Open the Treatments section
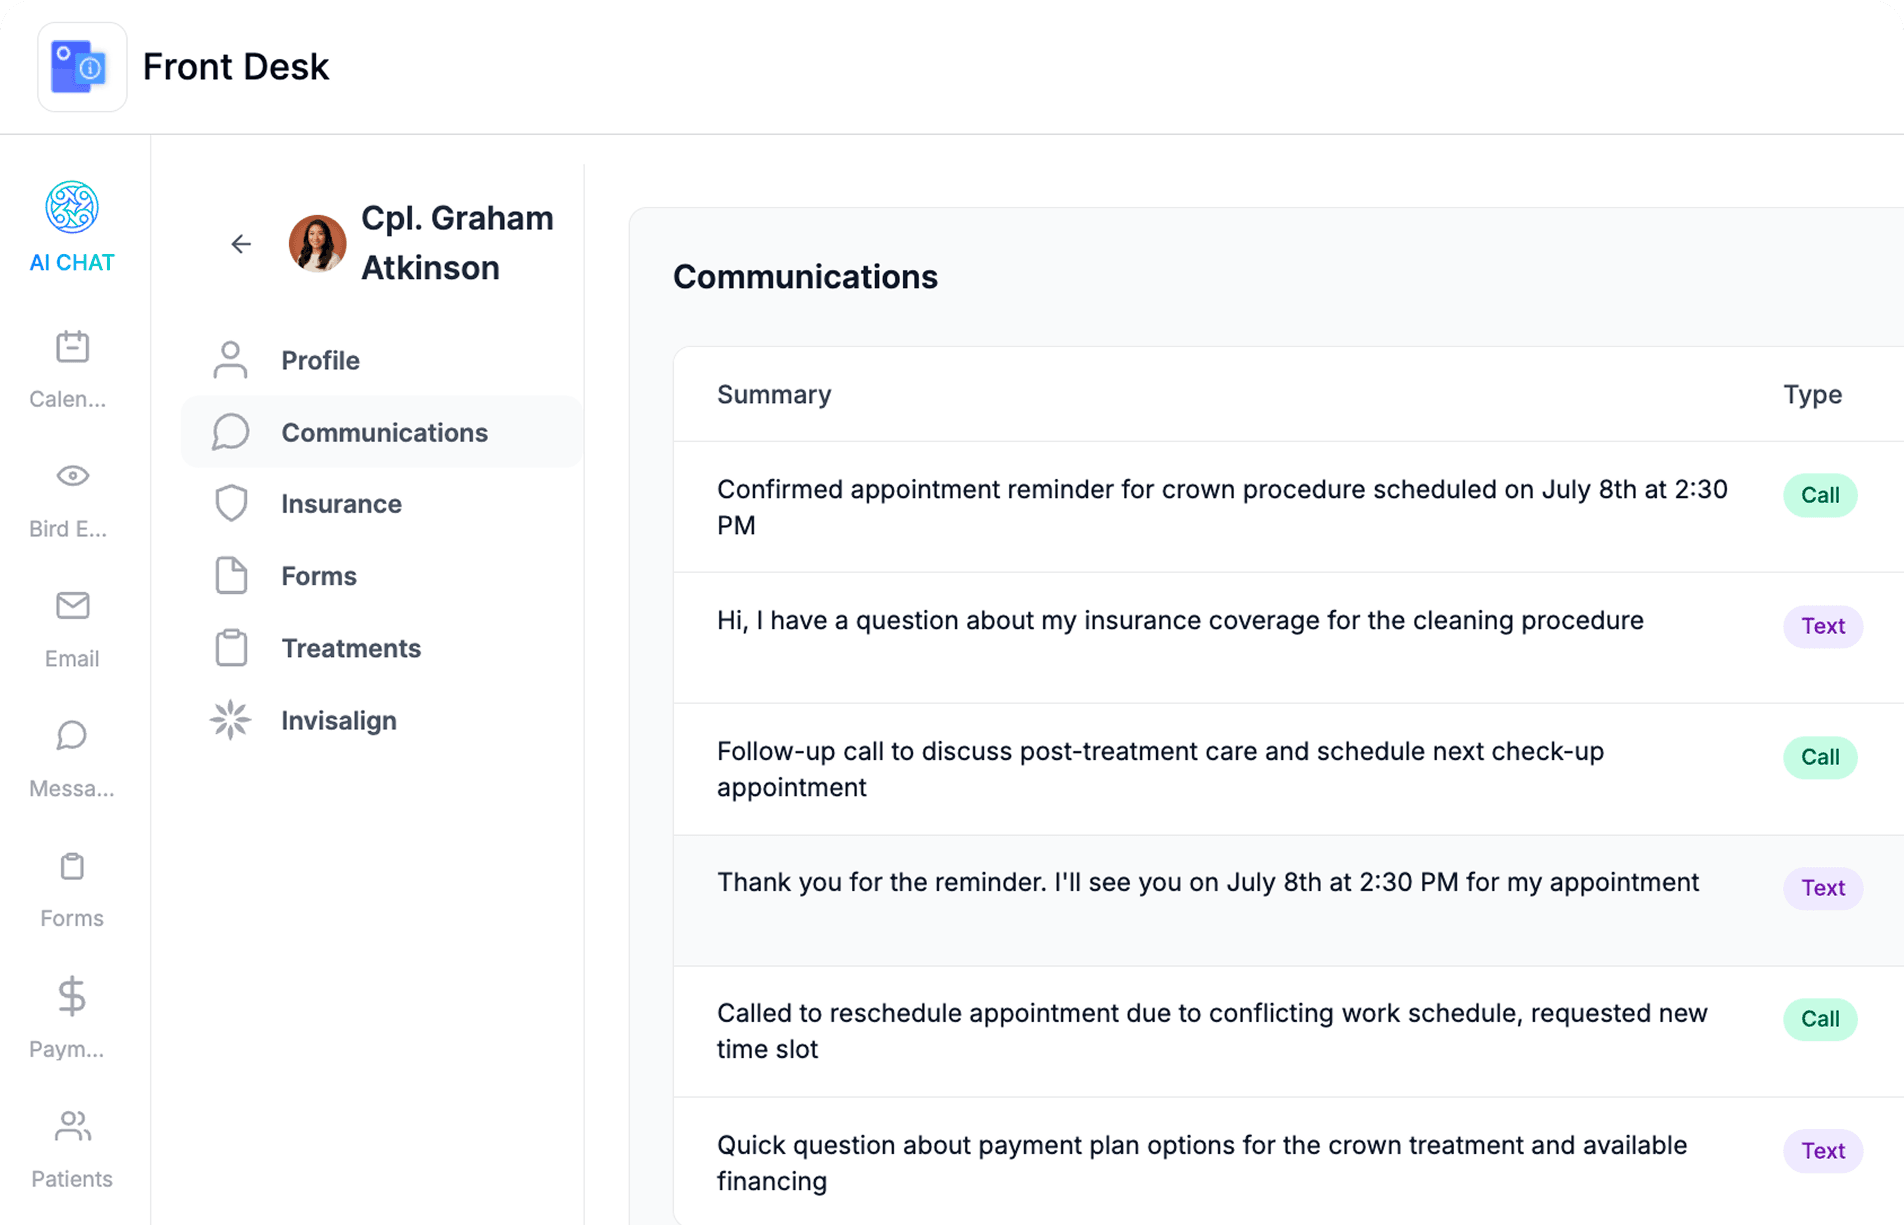This screenshot has height=1225, width=1904. (350, 648)
